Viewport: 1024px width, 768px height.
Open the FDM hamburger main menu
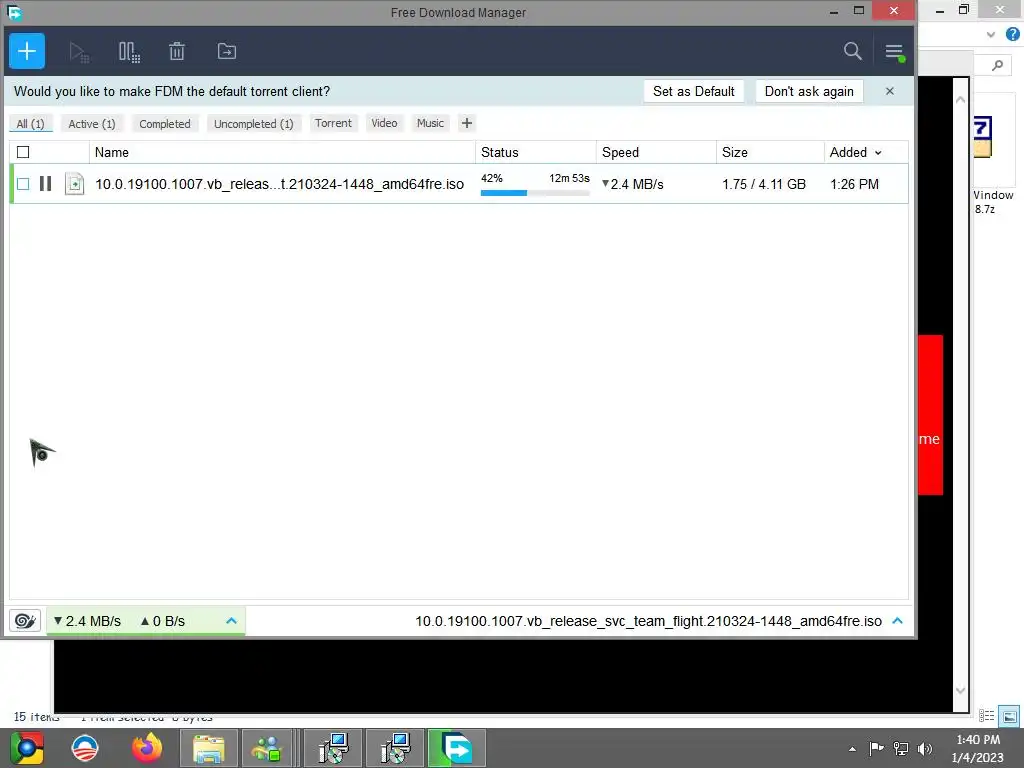tap(894, 52)
